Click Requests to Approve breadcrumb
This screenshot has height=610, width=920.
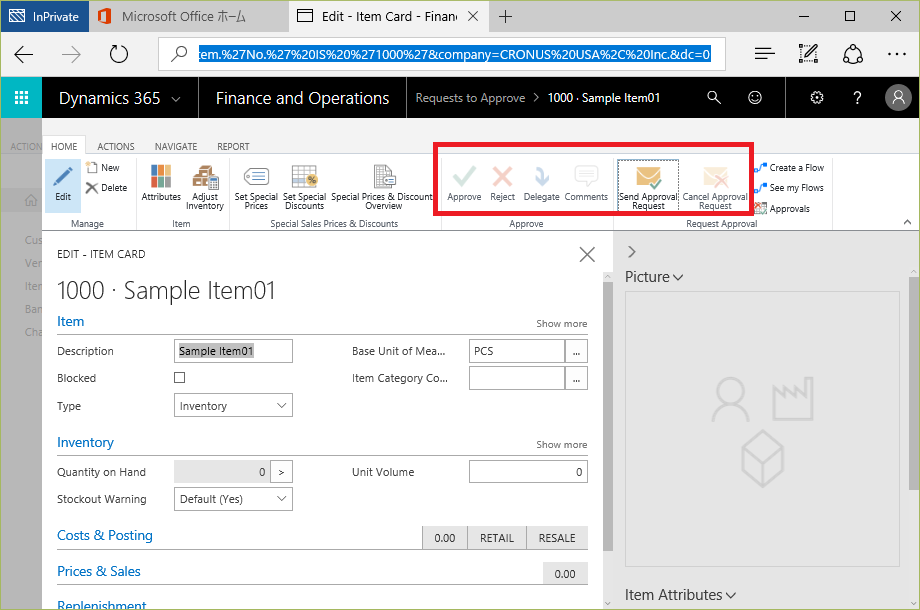point(470,98)
